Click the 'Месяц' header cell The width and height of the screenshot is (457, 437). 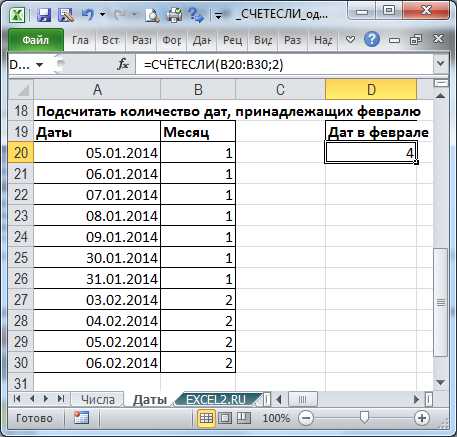click(x=198, y=132)
